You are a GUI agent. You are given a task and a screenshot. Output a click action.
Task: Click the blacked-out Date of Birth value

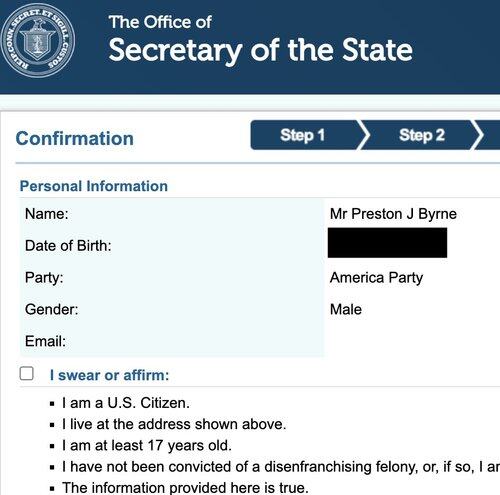[x=387, y=243]
